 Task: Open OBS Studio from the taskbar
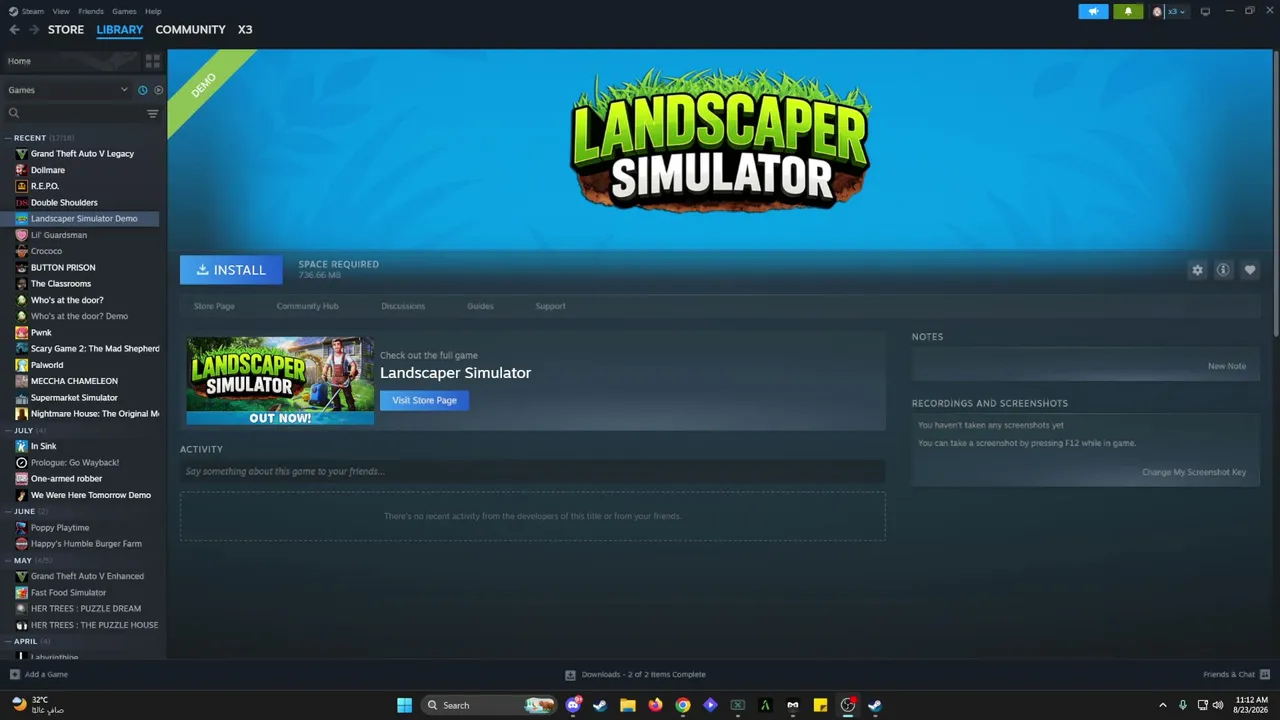click(x=848, y=705)
